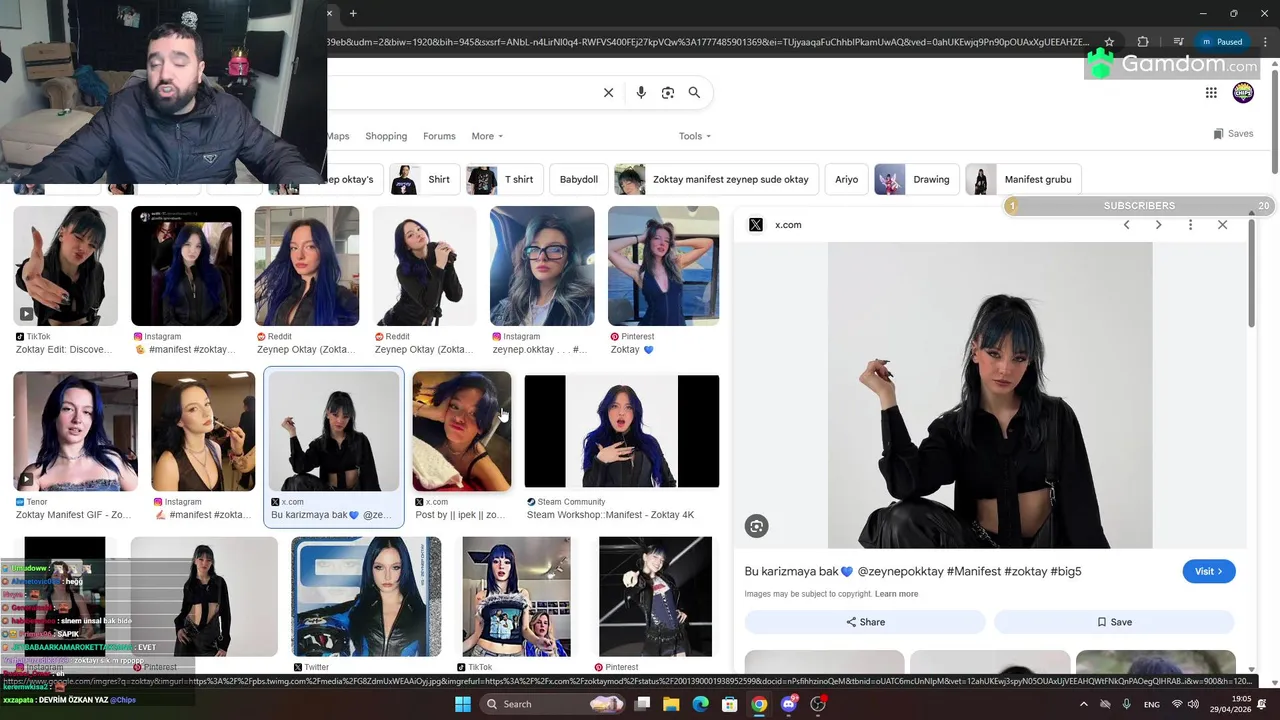
Task: Expand the More search filters dropdown
Action: 487,136
